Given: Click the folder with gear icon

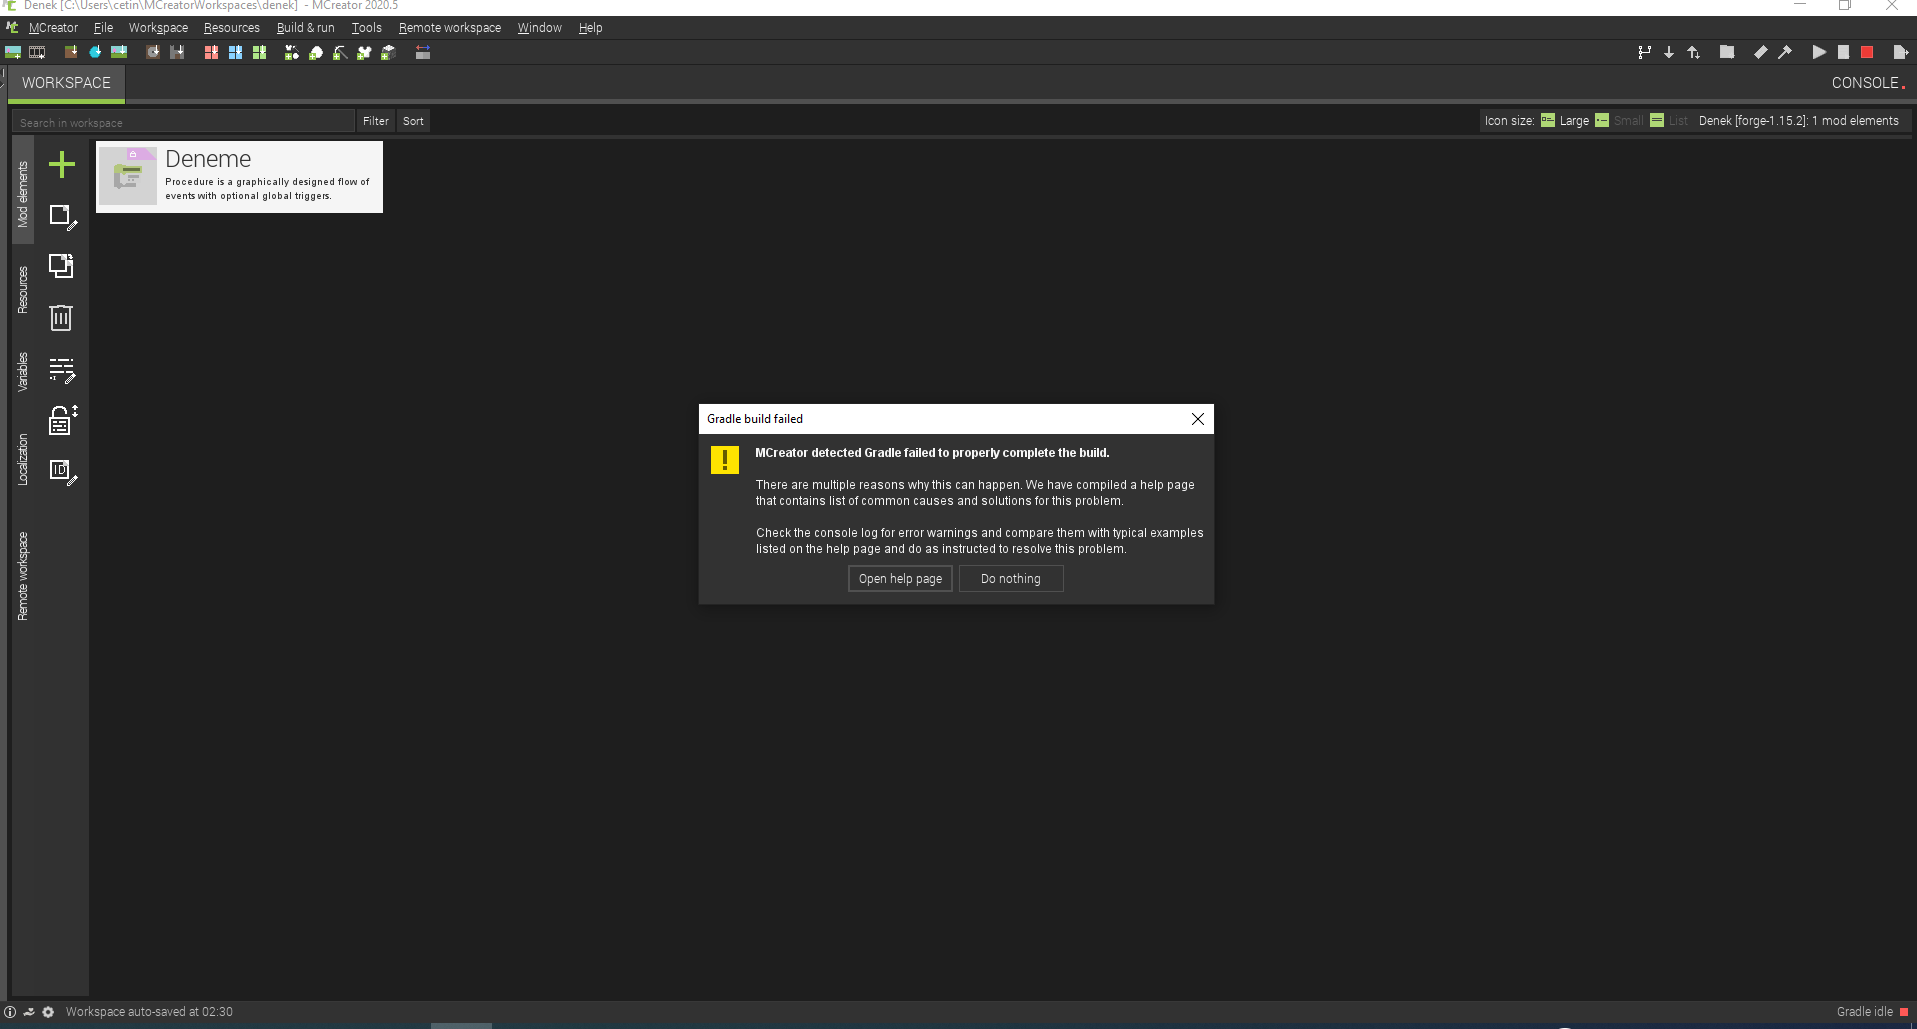Looking at the screenshot, I should tap(1727, 53).
